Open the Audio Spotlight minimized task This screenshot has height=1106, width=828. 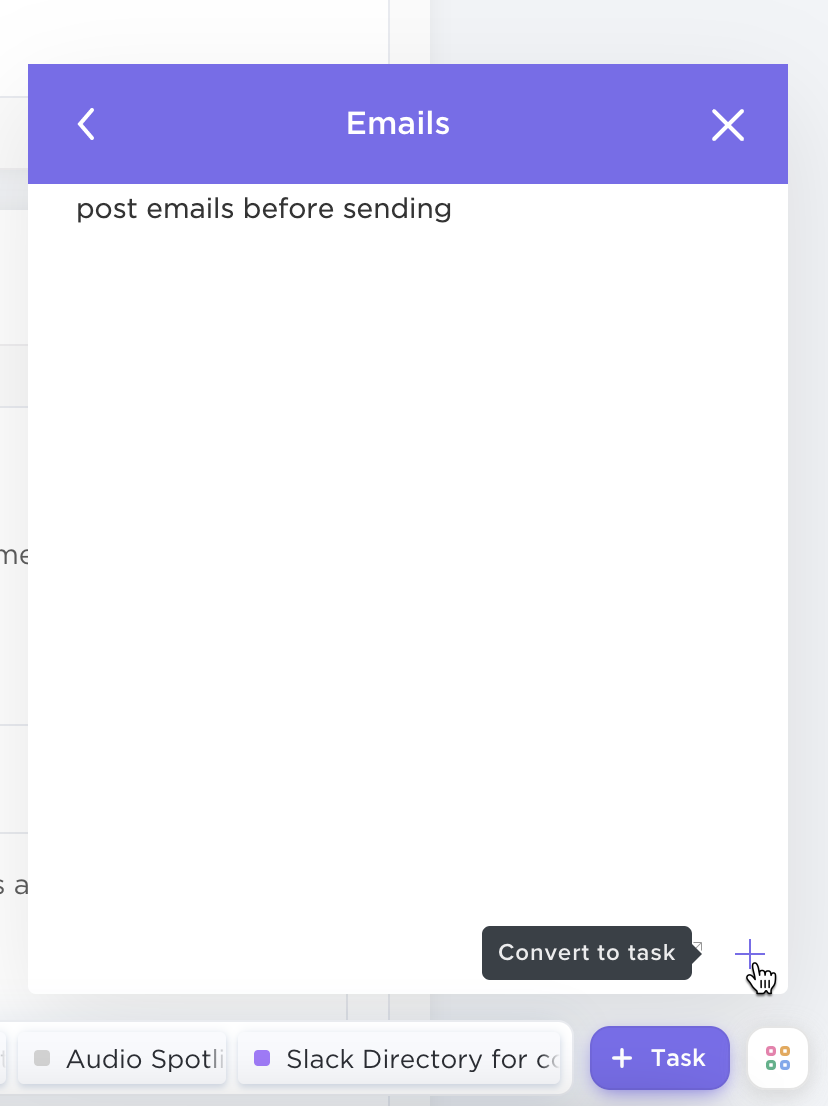122,1058
